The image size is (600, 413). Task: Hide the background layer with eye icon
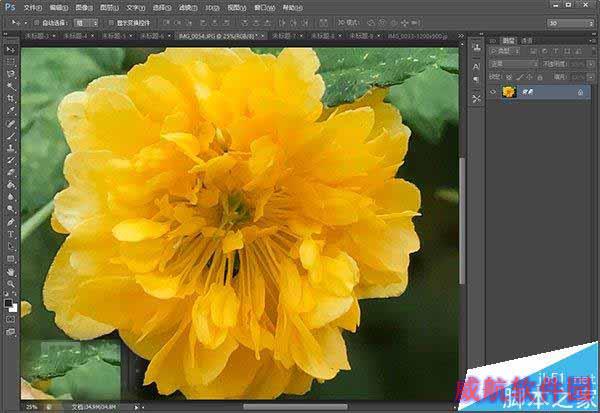point(493,92)
